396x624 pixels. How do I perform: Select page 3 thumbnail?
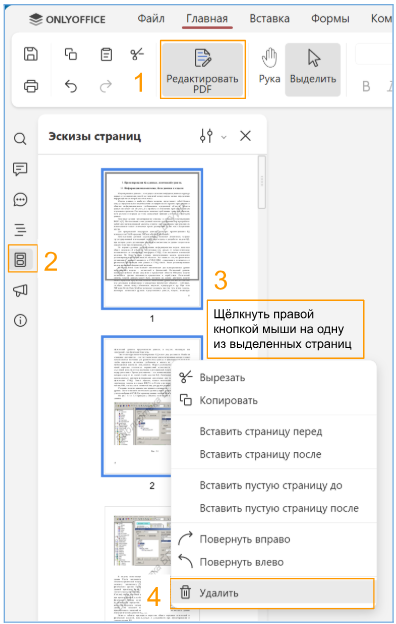[x=138, y=563]
